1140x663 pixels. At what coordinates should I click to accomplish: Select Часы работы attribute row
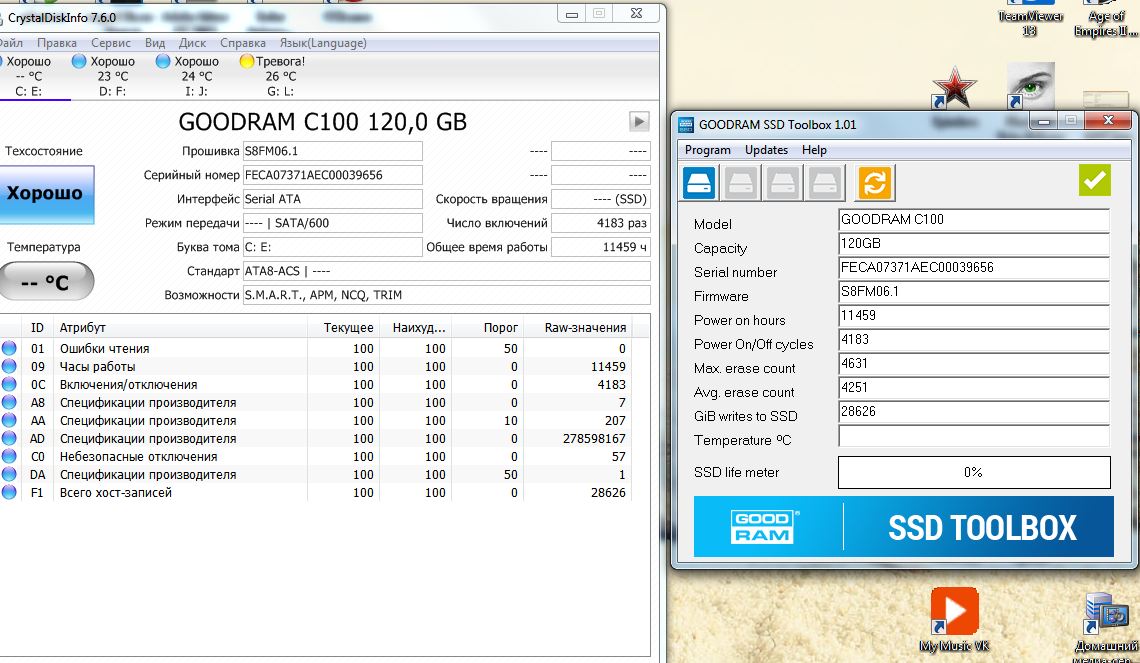click(316, 366)
